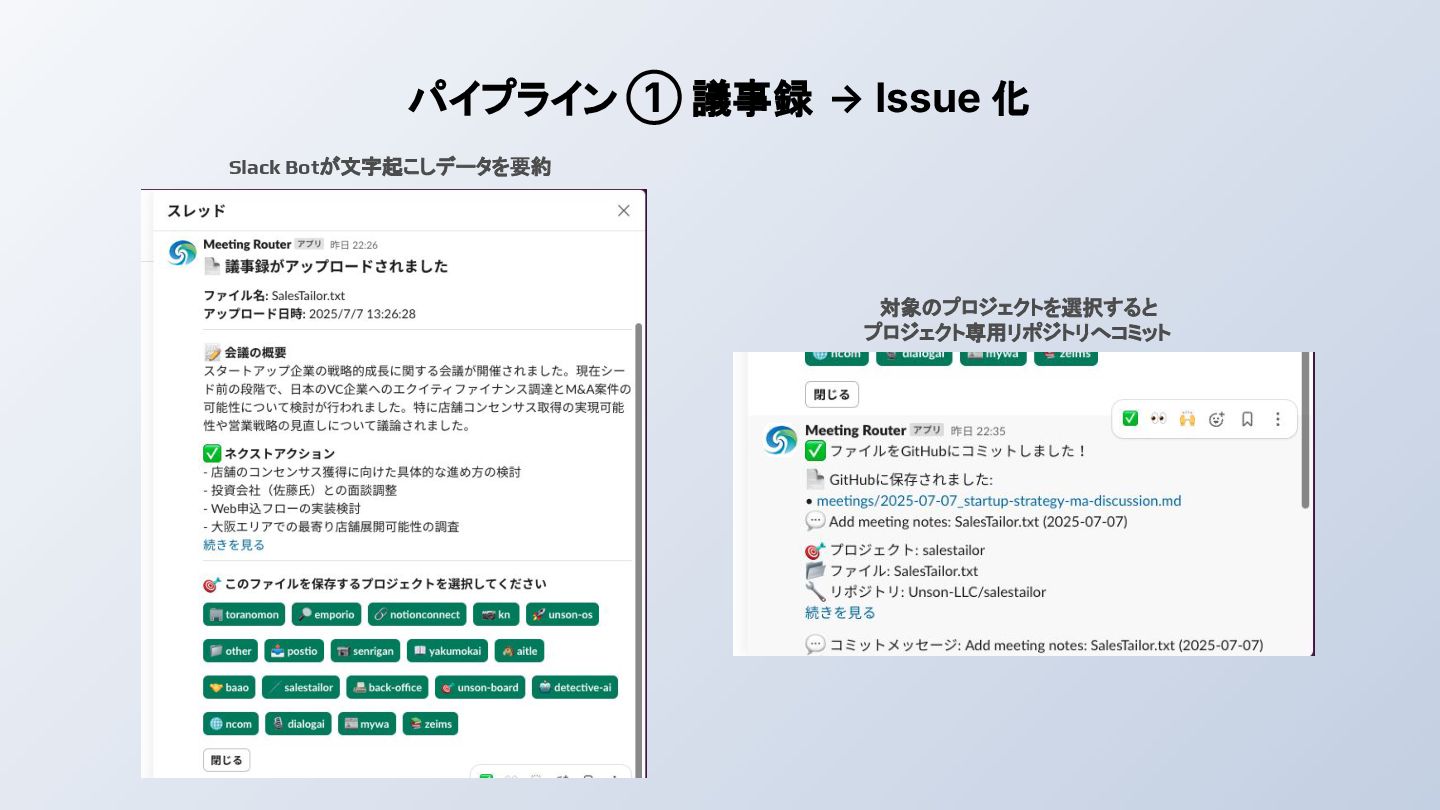Click Meeting Router avatar in the 22:26 message
Image resolution: width=1440 pixels, height=810 pixels.
click(x=182, y=253)
